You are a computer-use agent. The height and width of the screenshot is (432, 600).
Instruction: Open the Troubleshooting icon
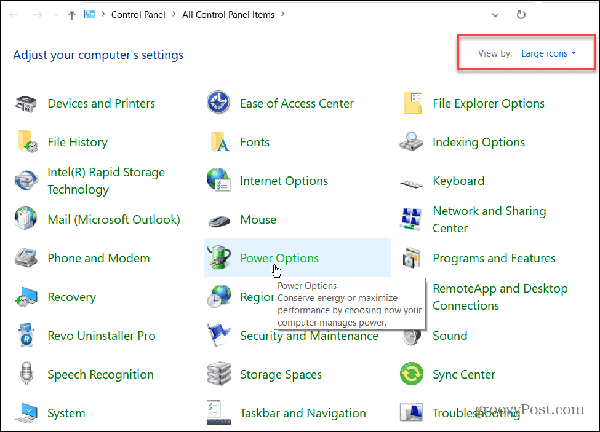(411, 412)
